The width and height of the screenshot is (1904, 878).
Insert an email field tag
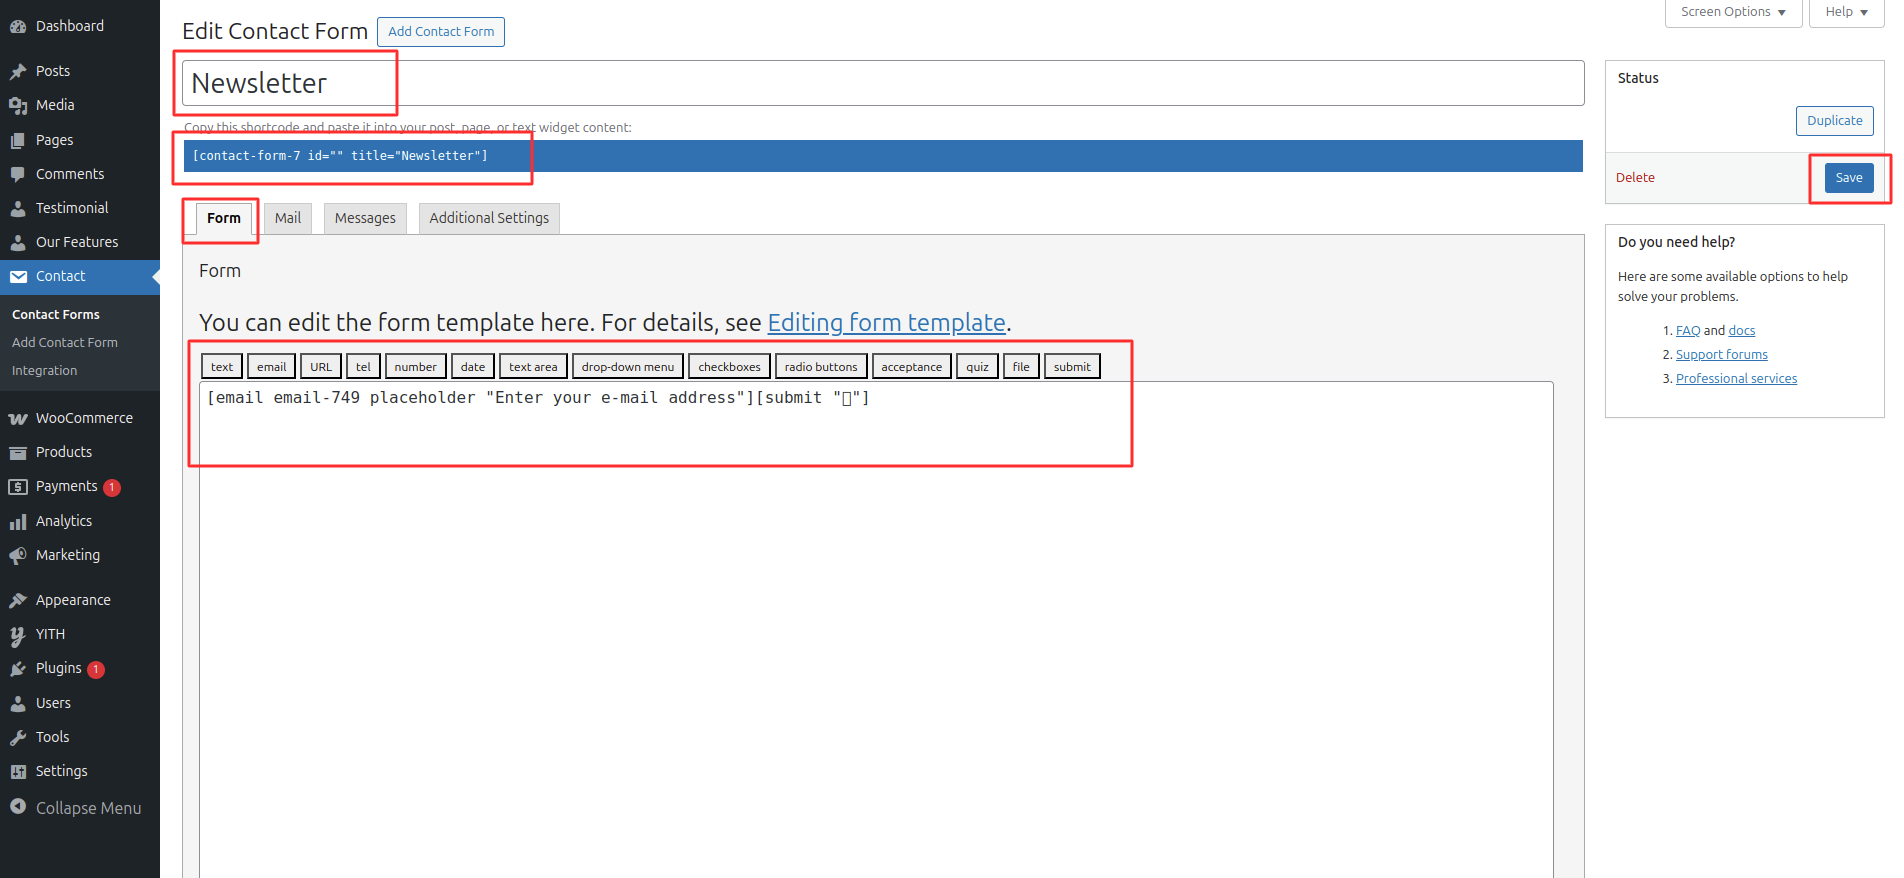[x=272, y=367]
